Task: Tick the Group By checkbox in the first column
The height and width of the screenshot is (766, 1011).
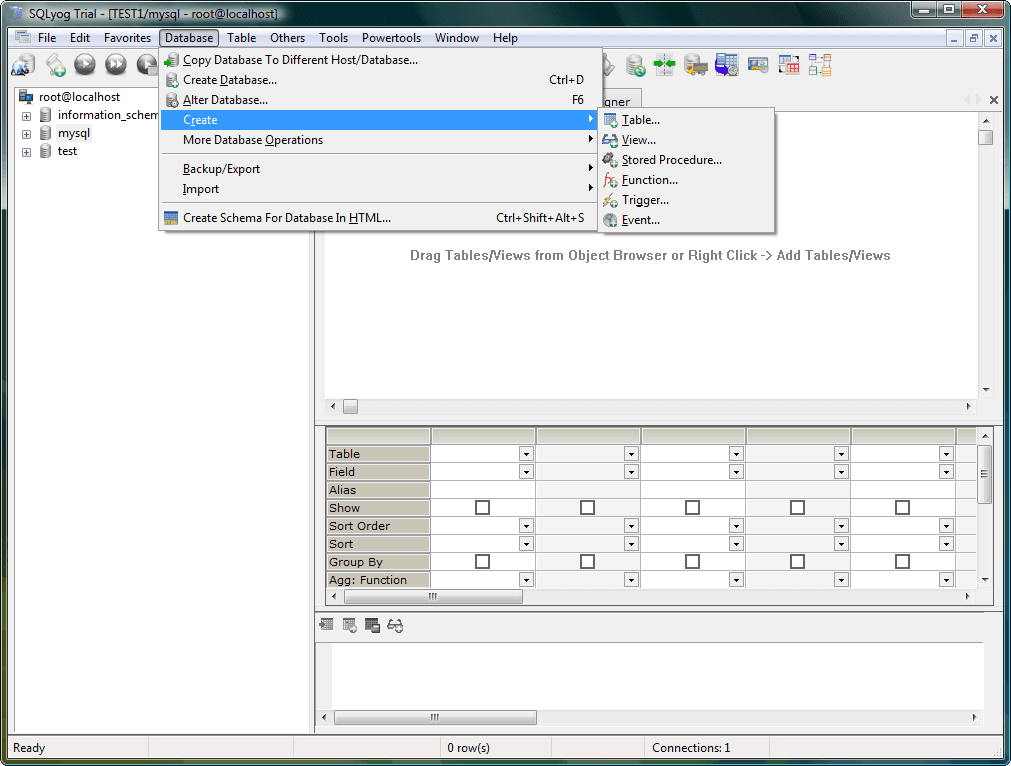Action: coord(482,562)
